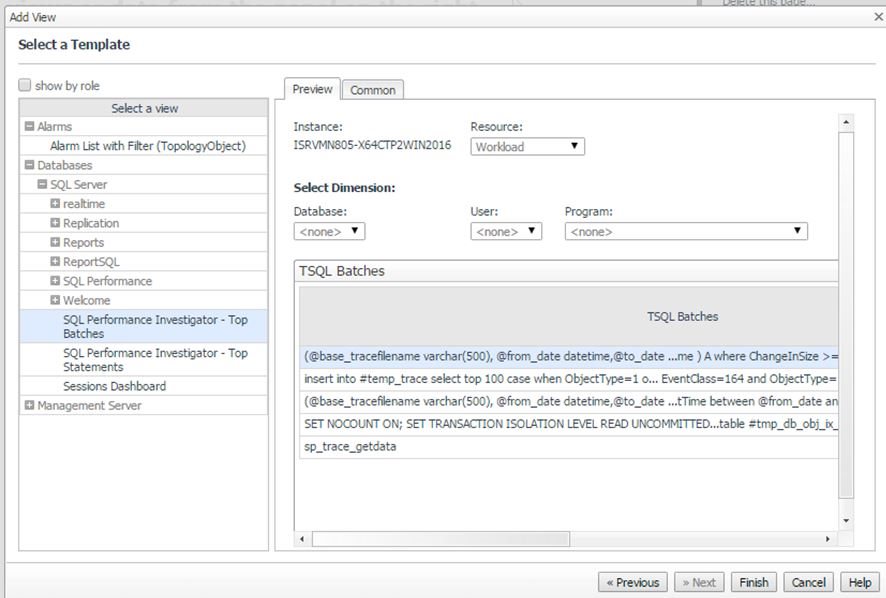This screenshot has width=886, height=598.
Task: Open the Program dimension dropdown
Action: 686,231
